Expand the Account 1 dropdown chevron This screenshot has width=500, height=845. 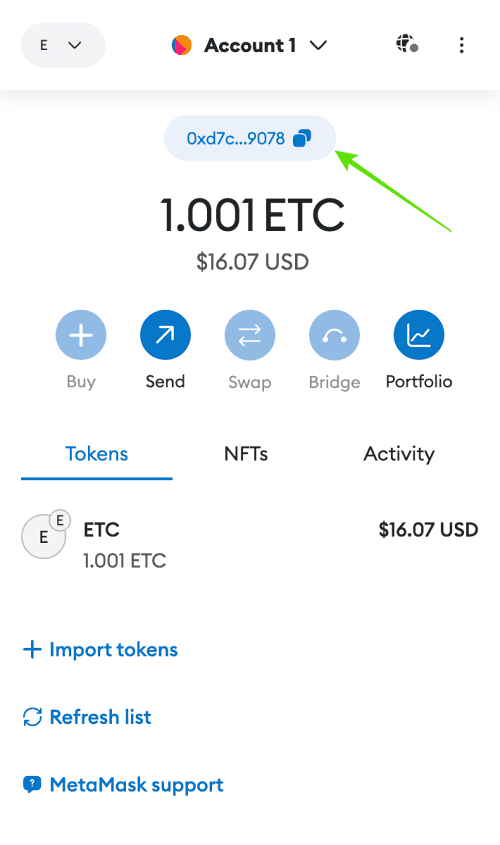318,45
